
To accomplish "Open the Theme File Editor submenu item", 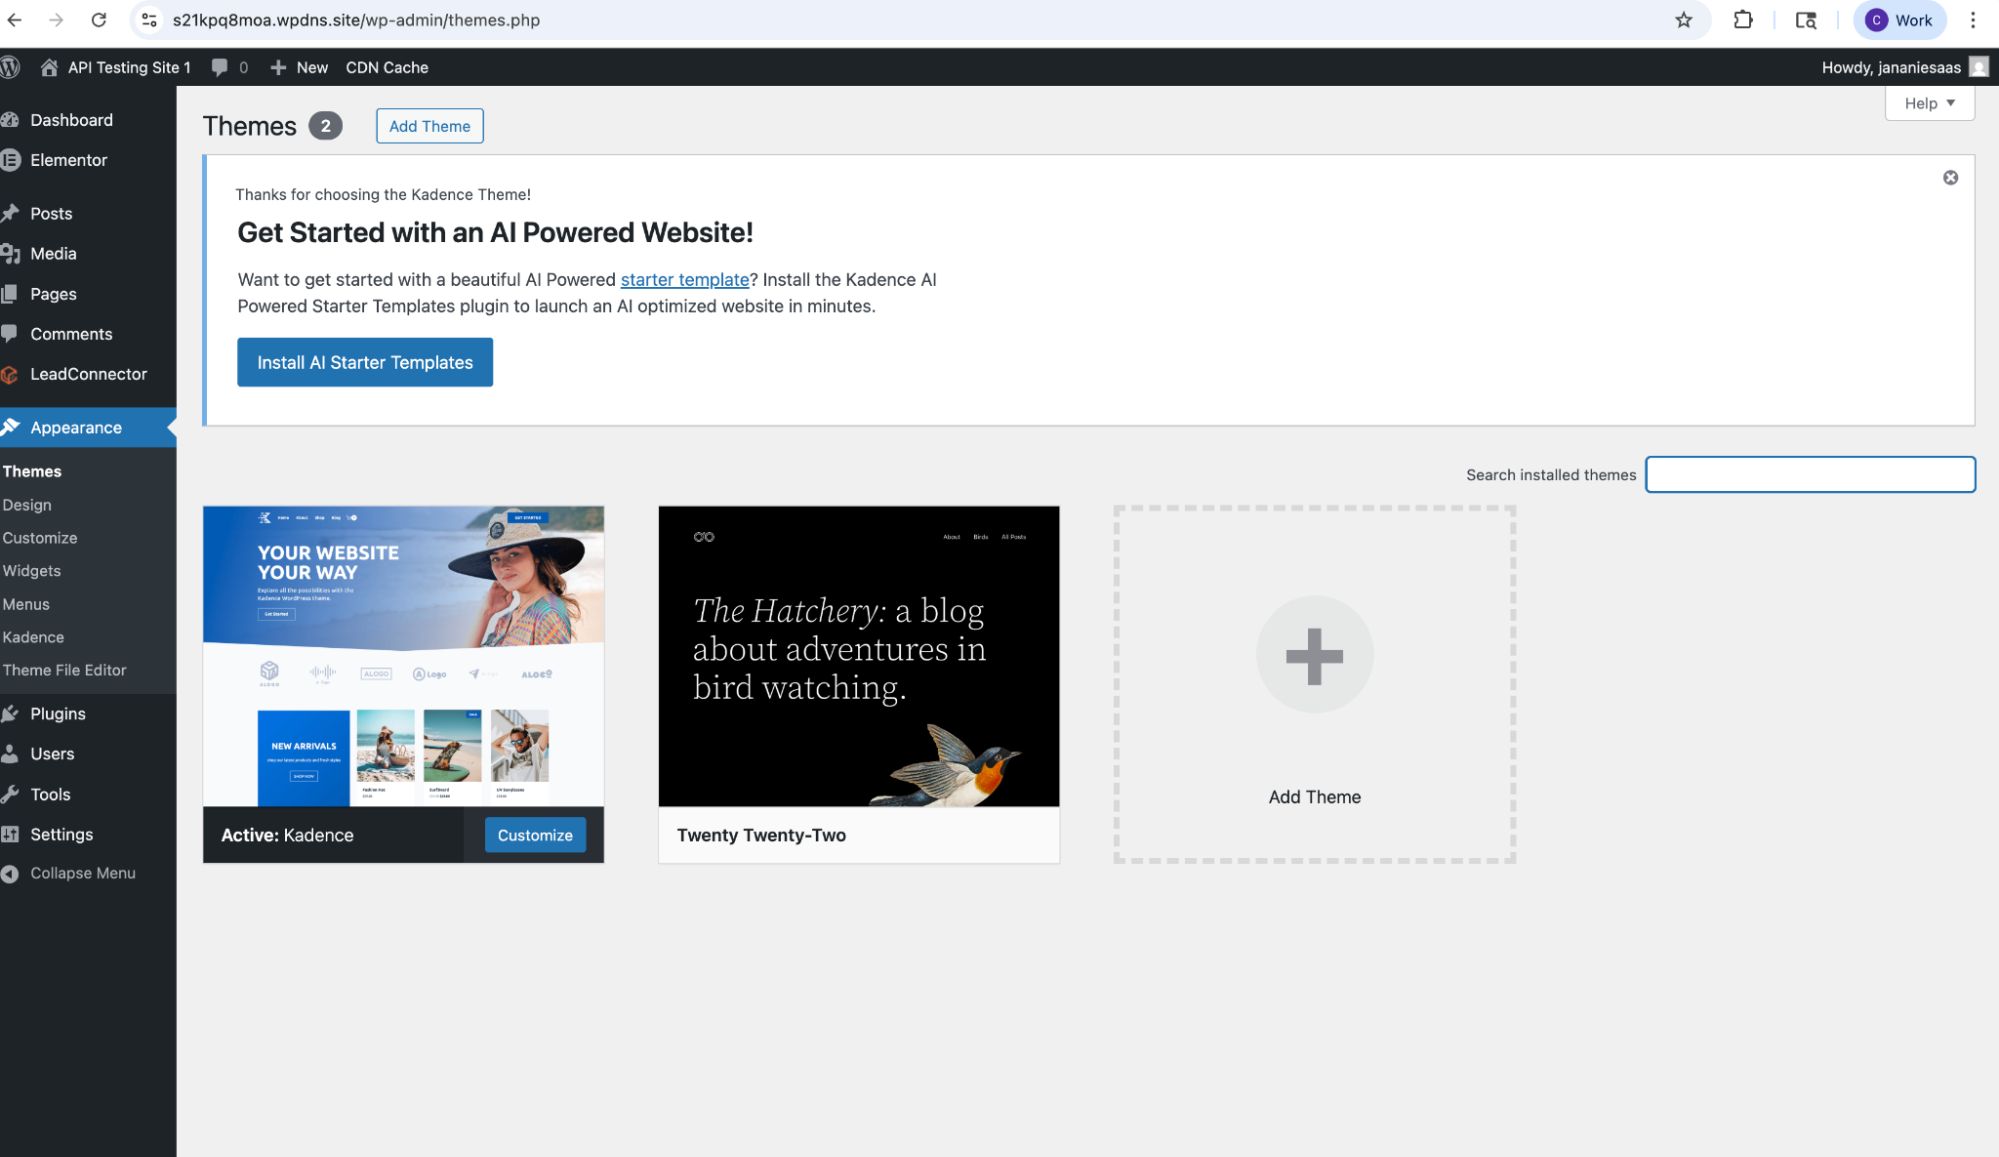I will point(64,670).
